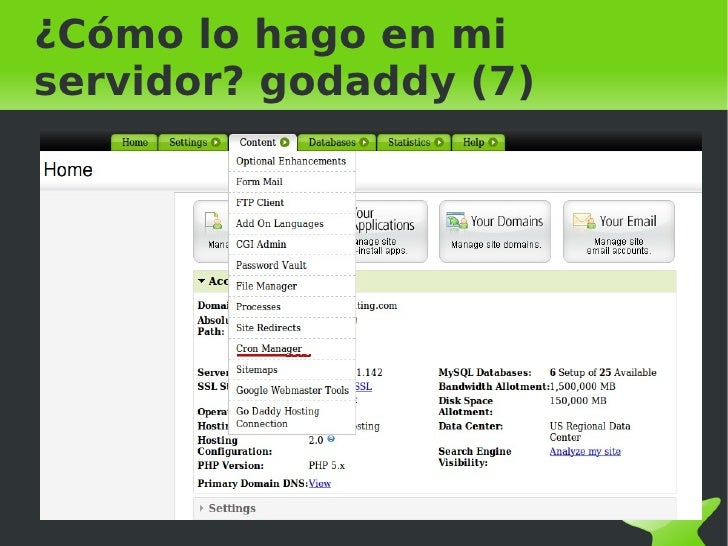
Task: Open Password Vault menu entry
Action: [292, 265]
